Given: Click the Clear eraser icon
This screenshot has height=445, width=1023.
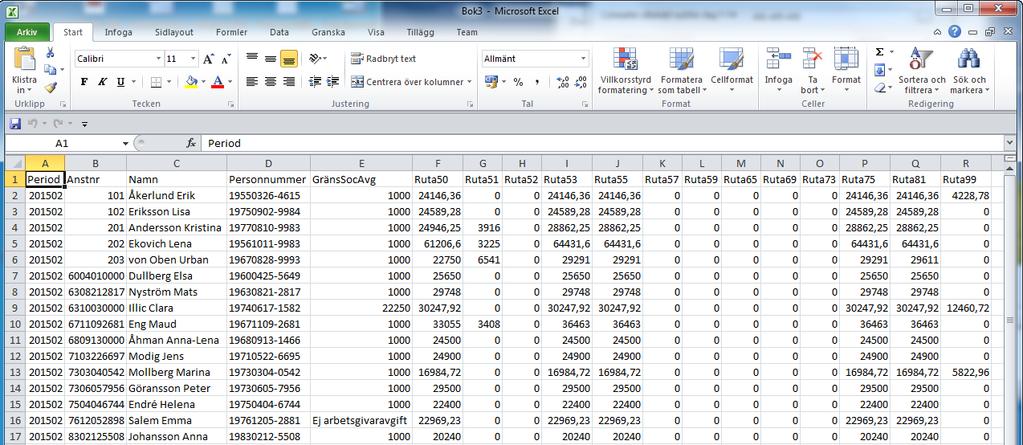Looking at the screenshot, I should pyautogui.click(x=879, y=87).
